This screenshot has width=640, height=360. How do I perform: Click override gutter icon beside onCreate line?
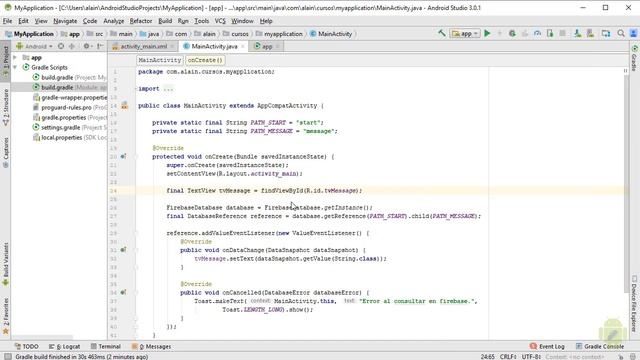(123, 156)
